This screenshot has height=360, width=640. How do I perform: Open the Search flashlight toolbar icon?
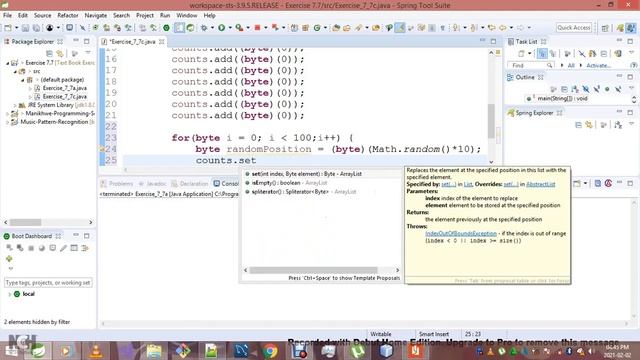point(359,28)
